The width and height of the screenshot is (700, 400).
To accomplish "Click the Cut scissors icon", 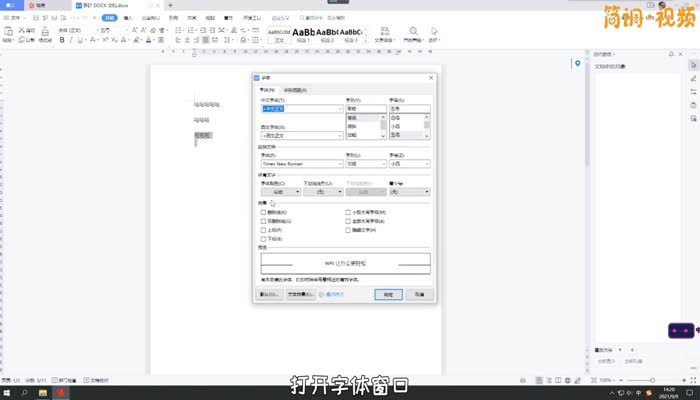I will point(21,30).
